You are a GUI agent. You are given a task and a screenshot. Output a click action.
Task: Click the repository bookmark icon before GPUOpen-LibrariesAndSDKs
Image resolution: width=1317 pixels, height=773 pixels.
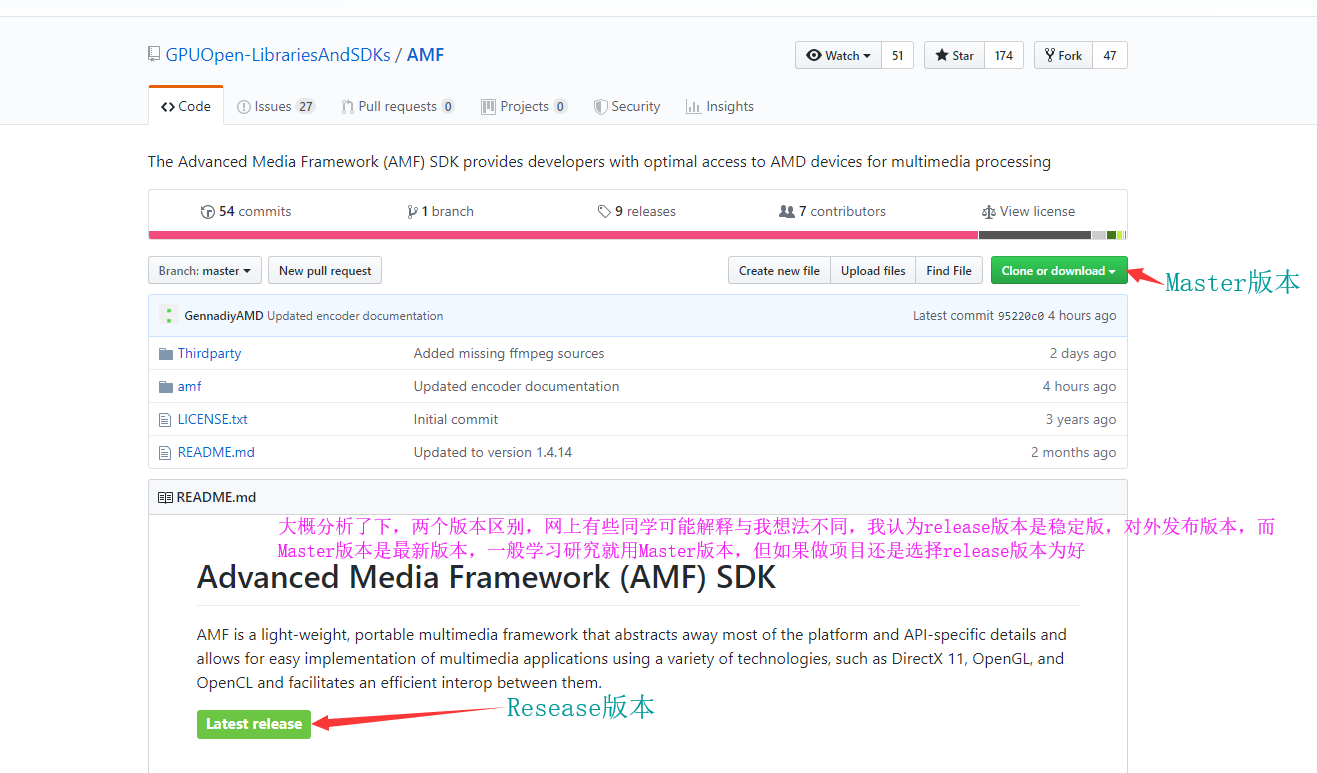click(x=152, y=54)
